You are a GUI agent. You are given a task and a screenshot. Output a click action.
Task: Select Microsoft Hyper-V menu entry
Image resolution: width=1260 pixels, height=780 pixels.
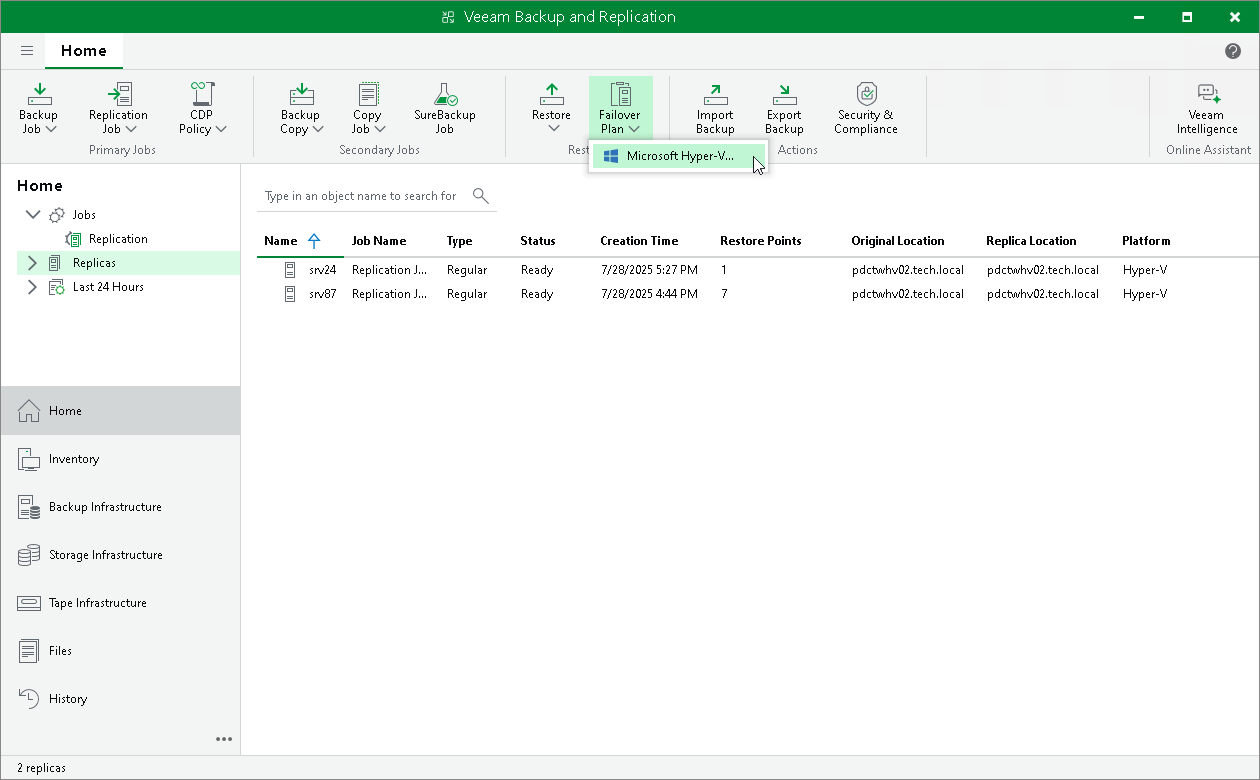pyautogui.click(x=678, y=156)
